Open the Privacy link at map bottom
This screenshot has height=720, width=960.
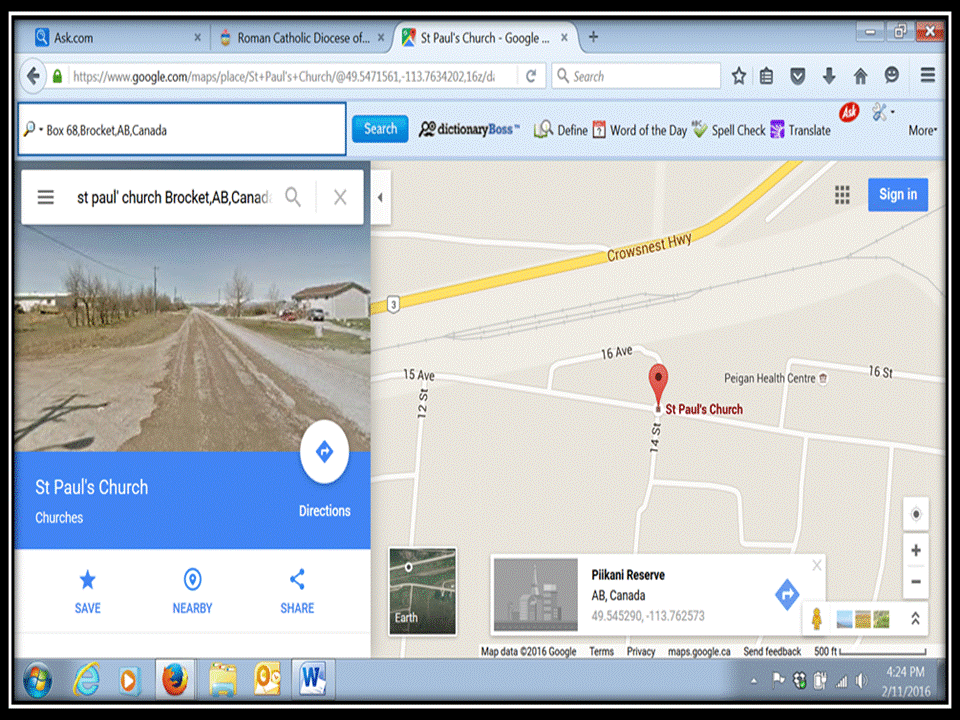pyautogui.click(x=640, y=651)
